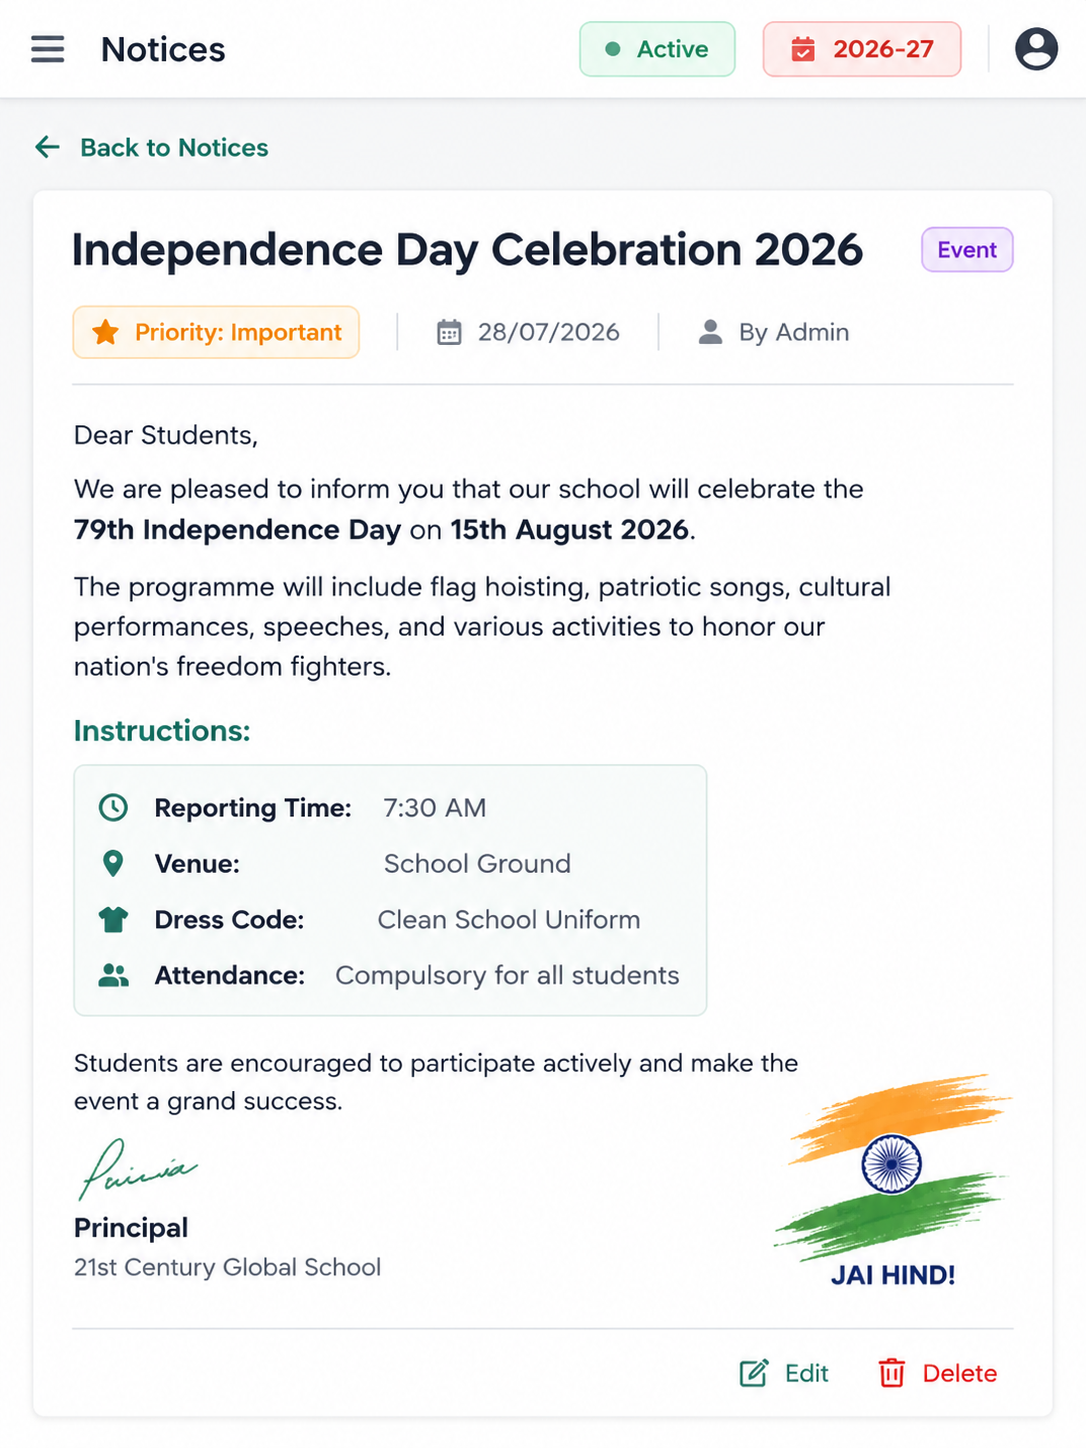This screenshot has height=1448, width=1086.
Task: Click the t-shirt Dress Code icon
Action: point(113,919)
